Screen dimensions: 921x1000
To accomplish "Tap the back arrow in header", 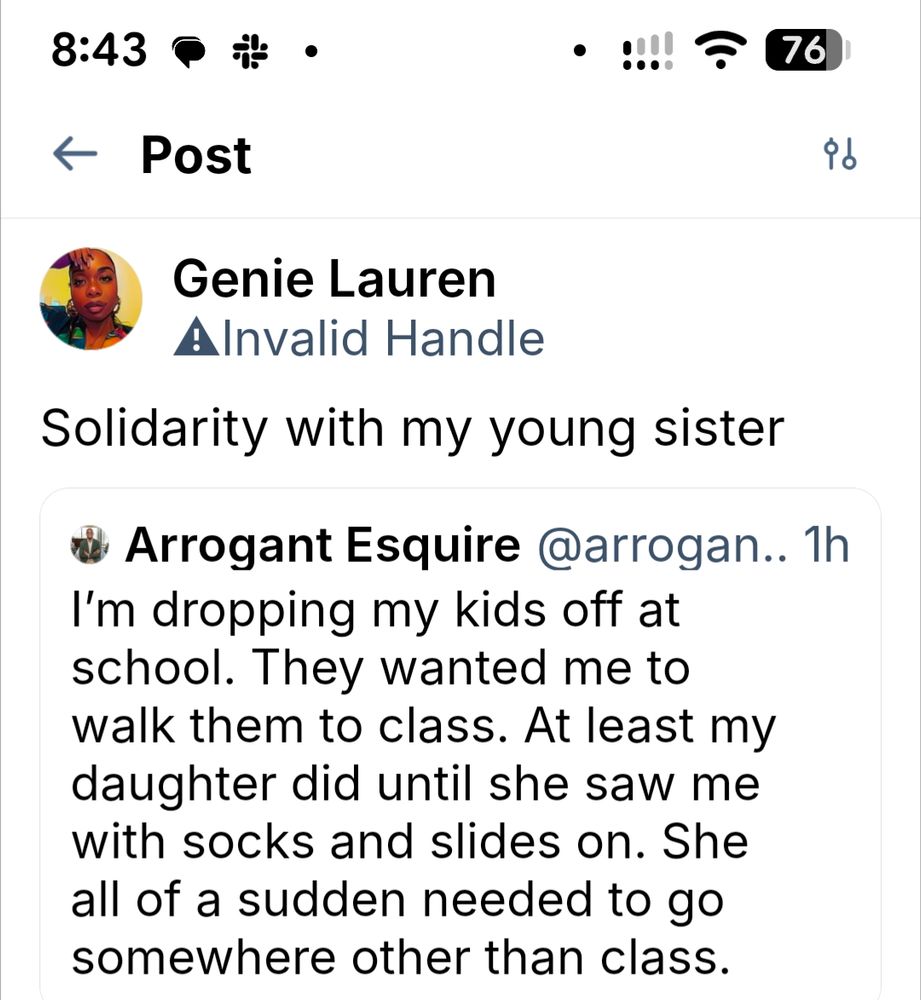I will 75,154.
